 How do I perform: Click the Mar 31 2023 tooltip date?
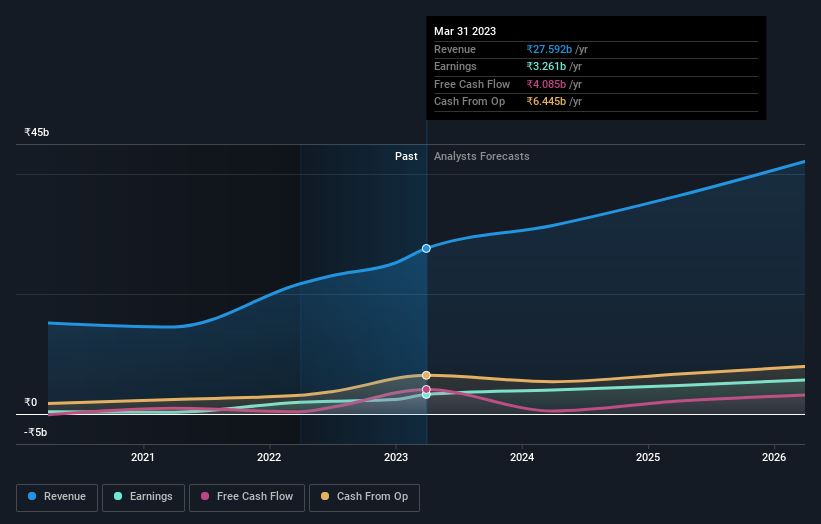click(x=465, y=31)
